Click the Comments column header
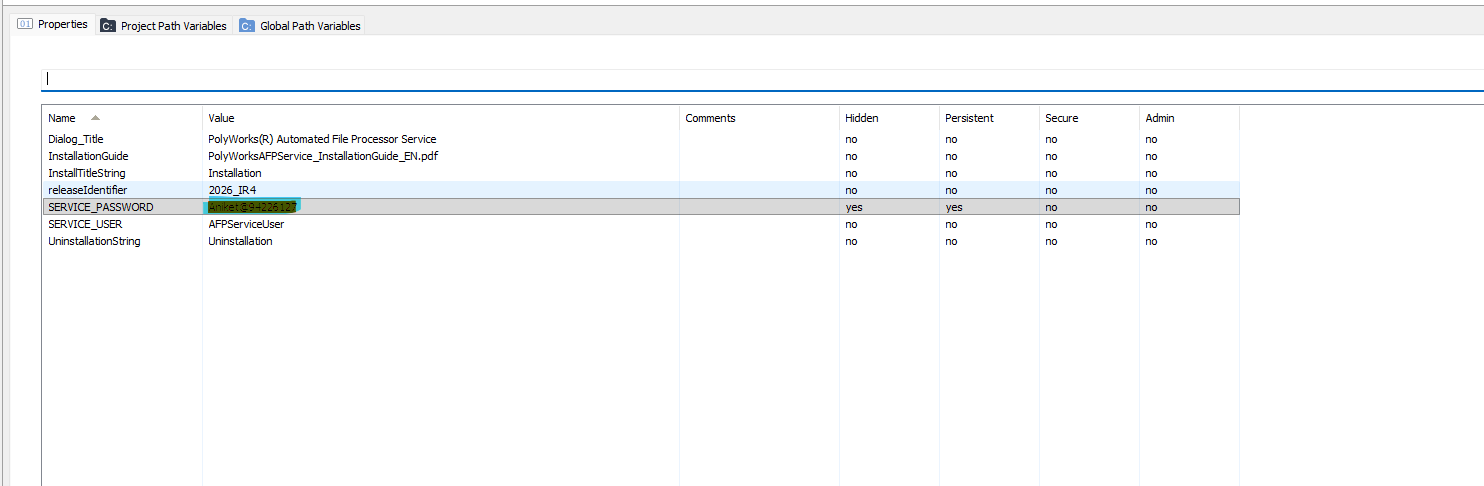The width and height of the screenshot is (1484, 486). (760, 118)
